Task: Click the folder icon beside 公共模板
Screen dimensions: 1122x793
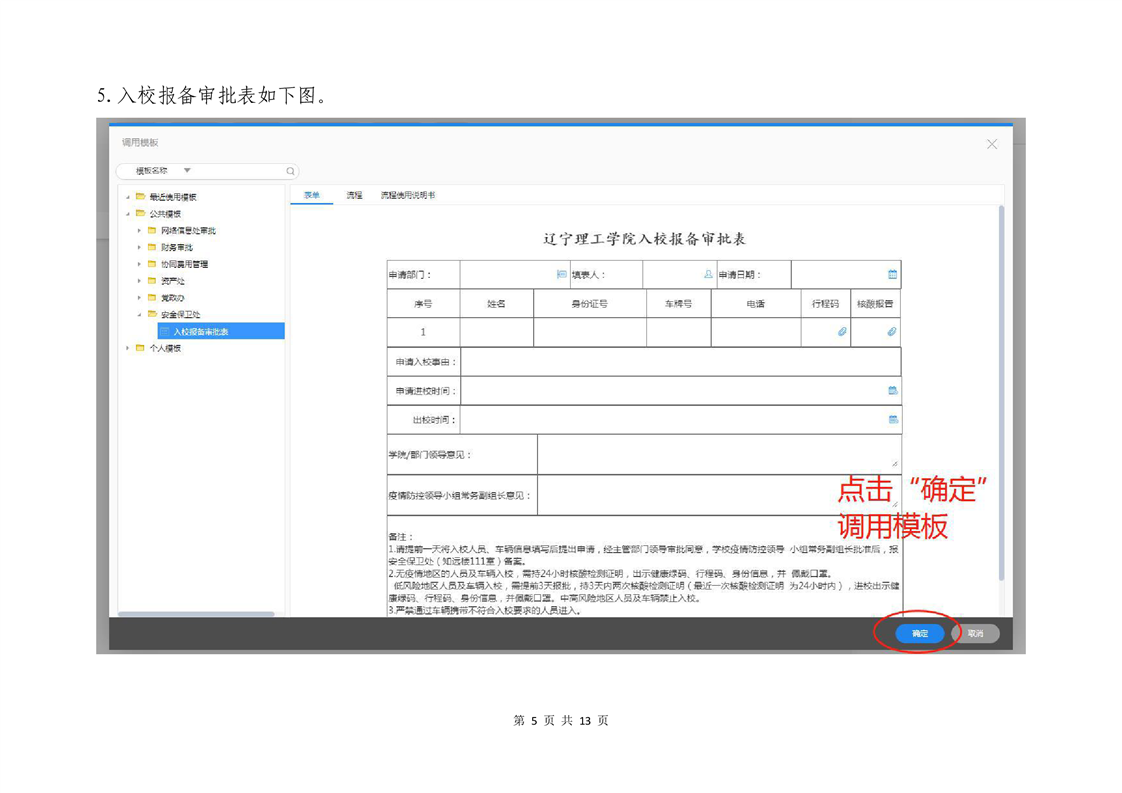Action: [x=141, y=213]
